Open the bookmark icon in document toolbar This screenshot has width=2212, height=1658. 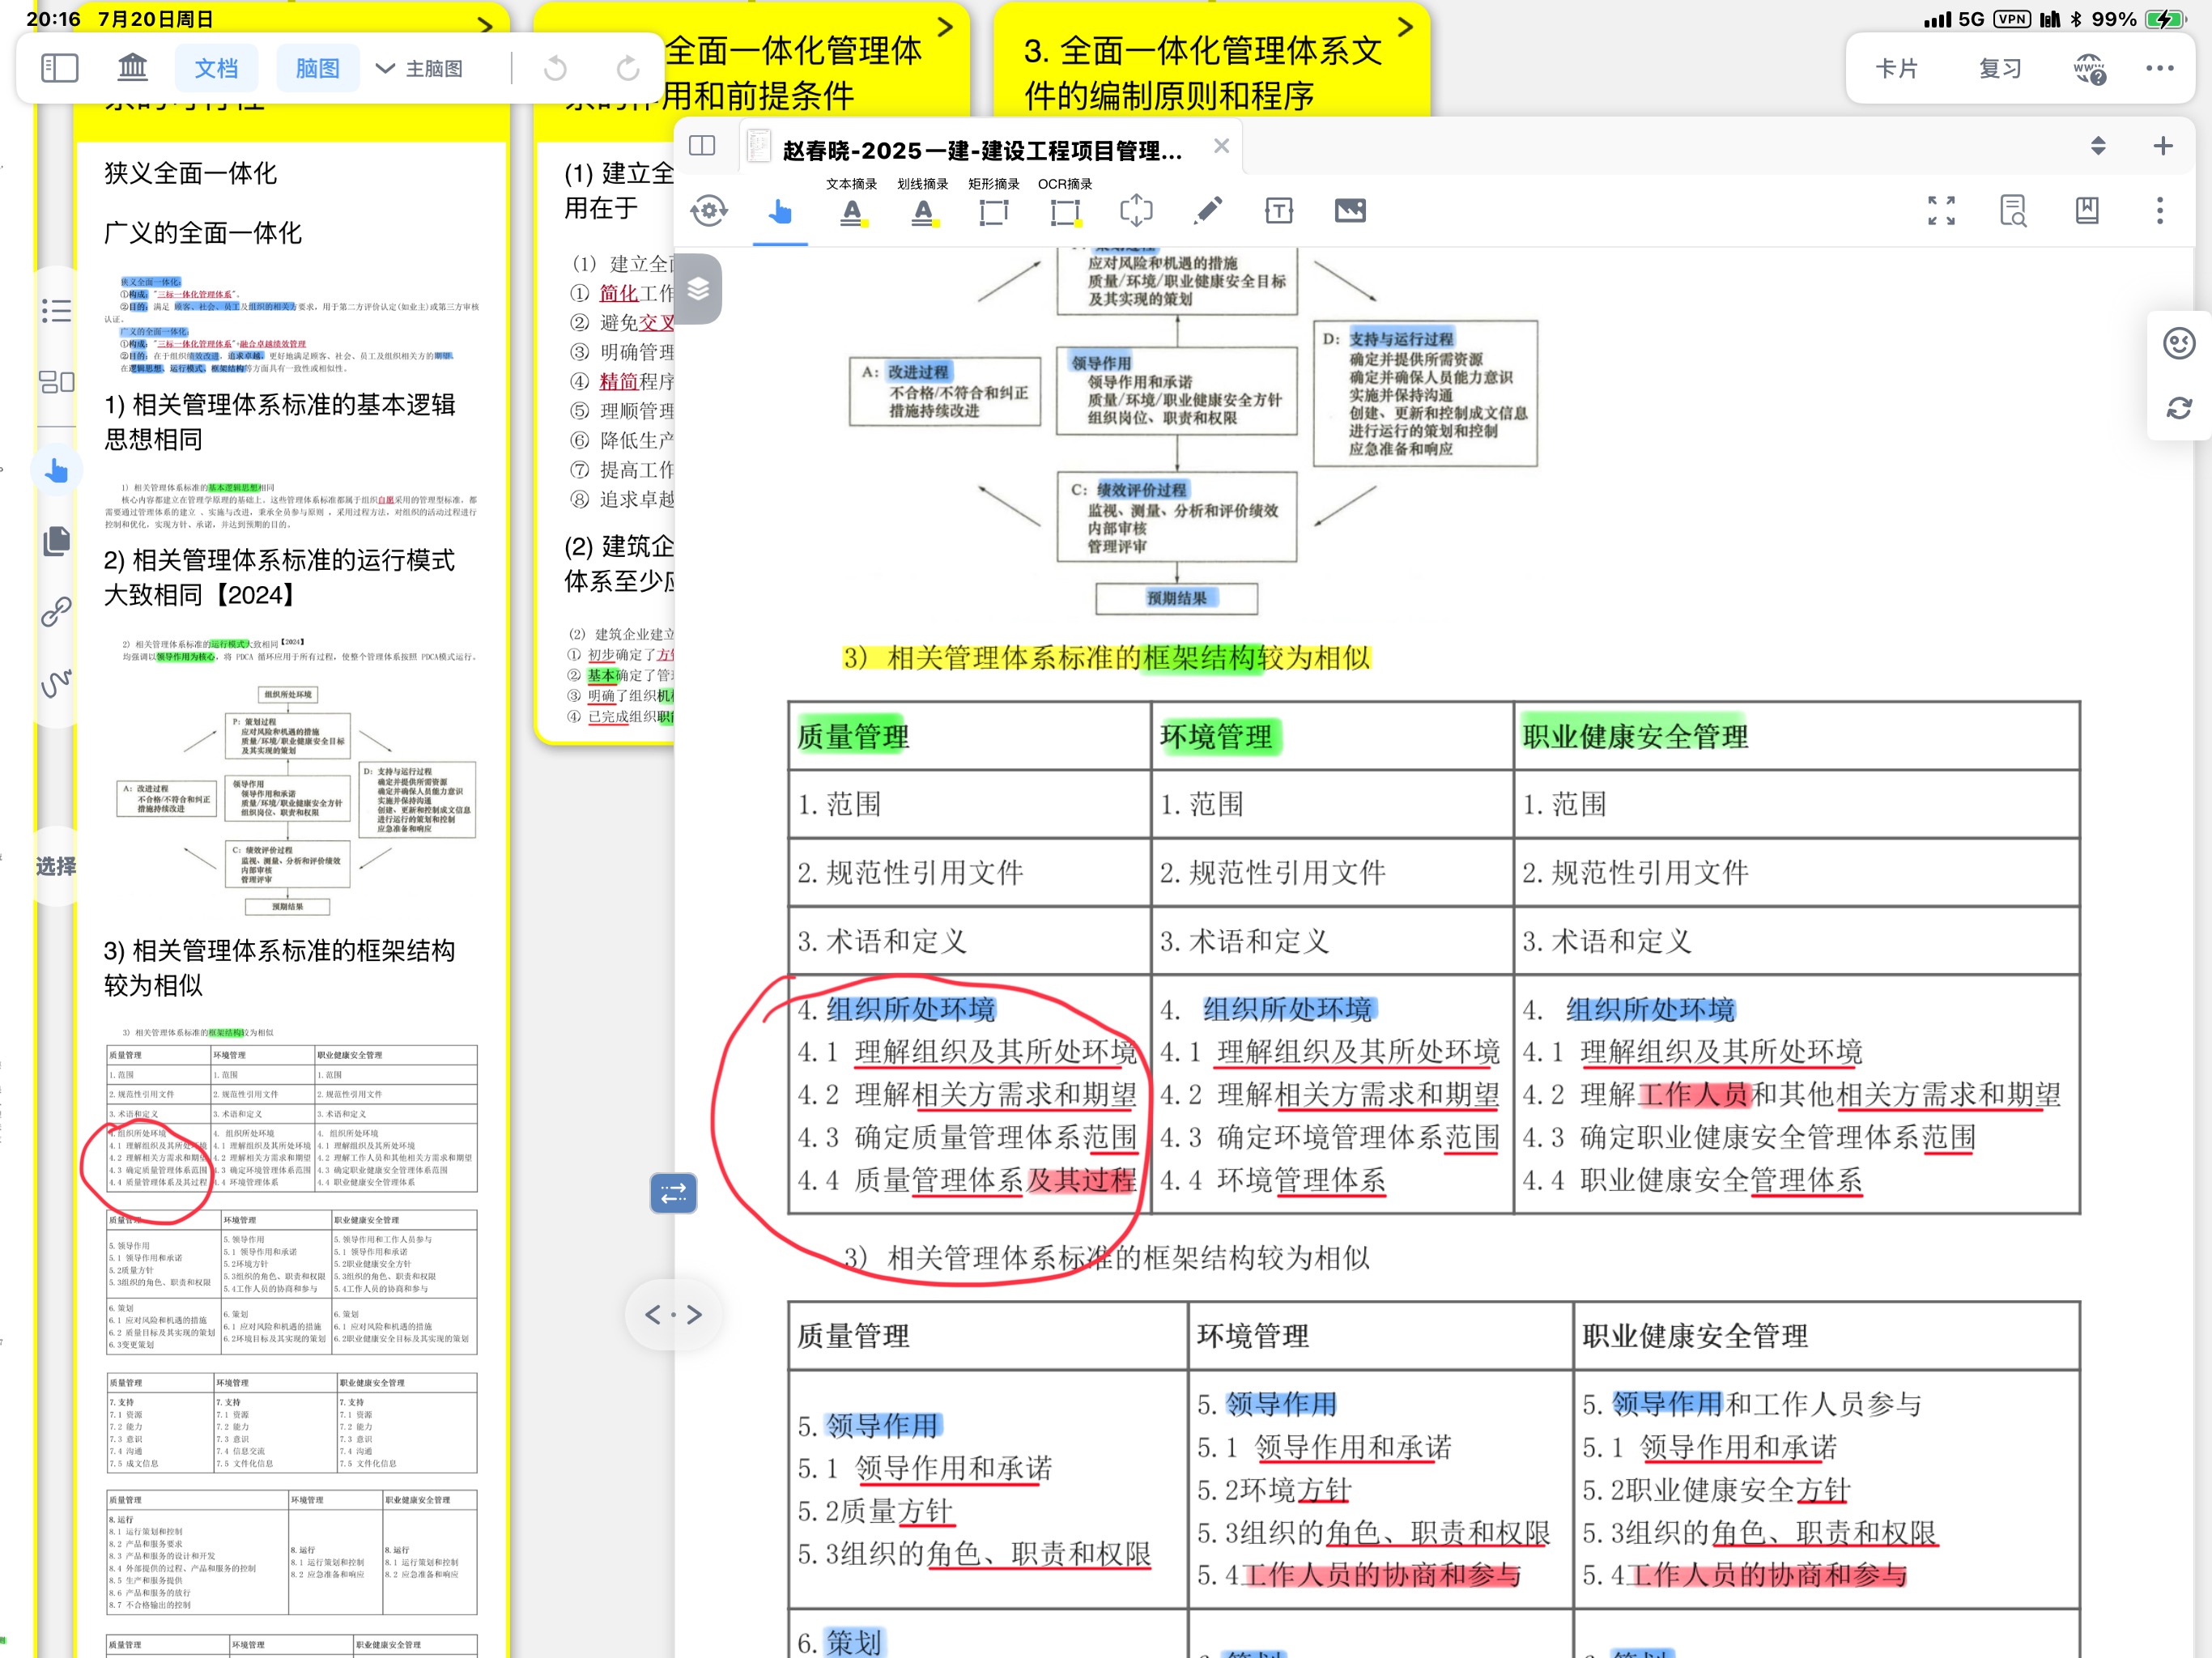coord(2087,210)
